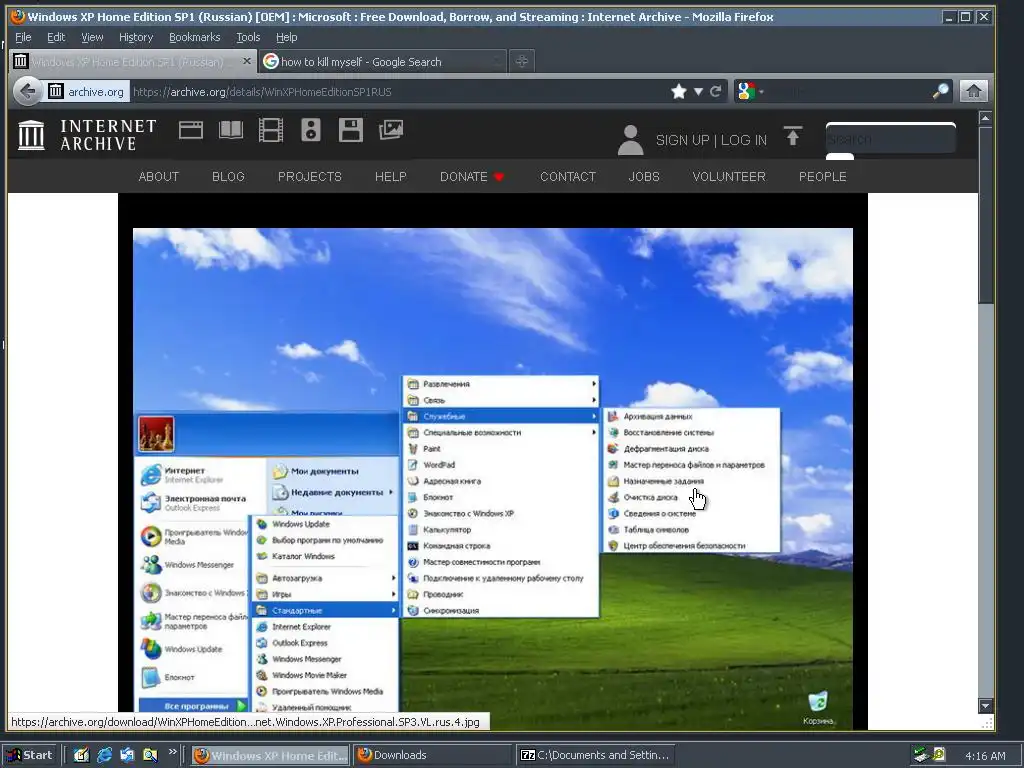Viewport: 1024px width, 768px height.
Task: Bookmark this page with the star icon
Action: click(x=679, y=91)
